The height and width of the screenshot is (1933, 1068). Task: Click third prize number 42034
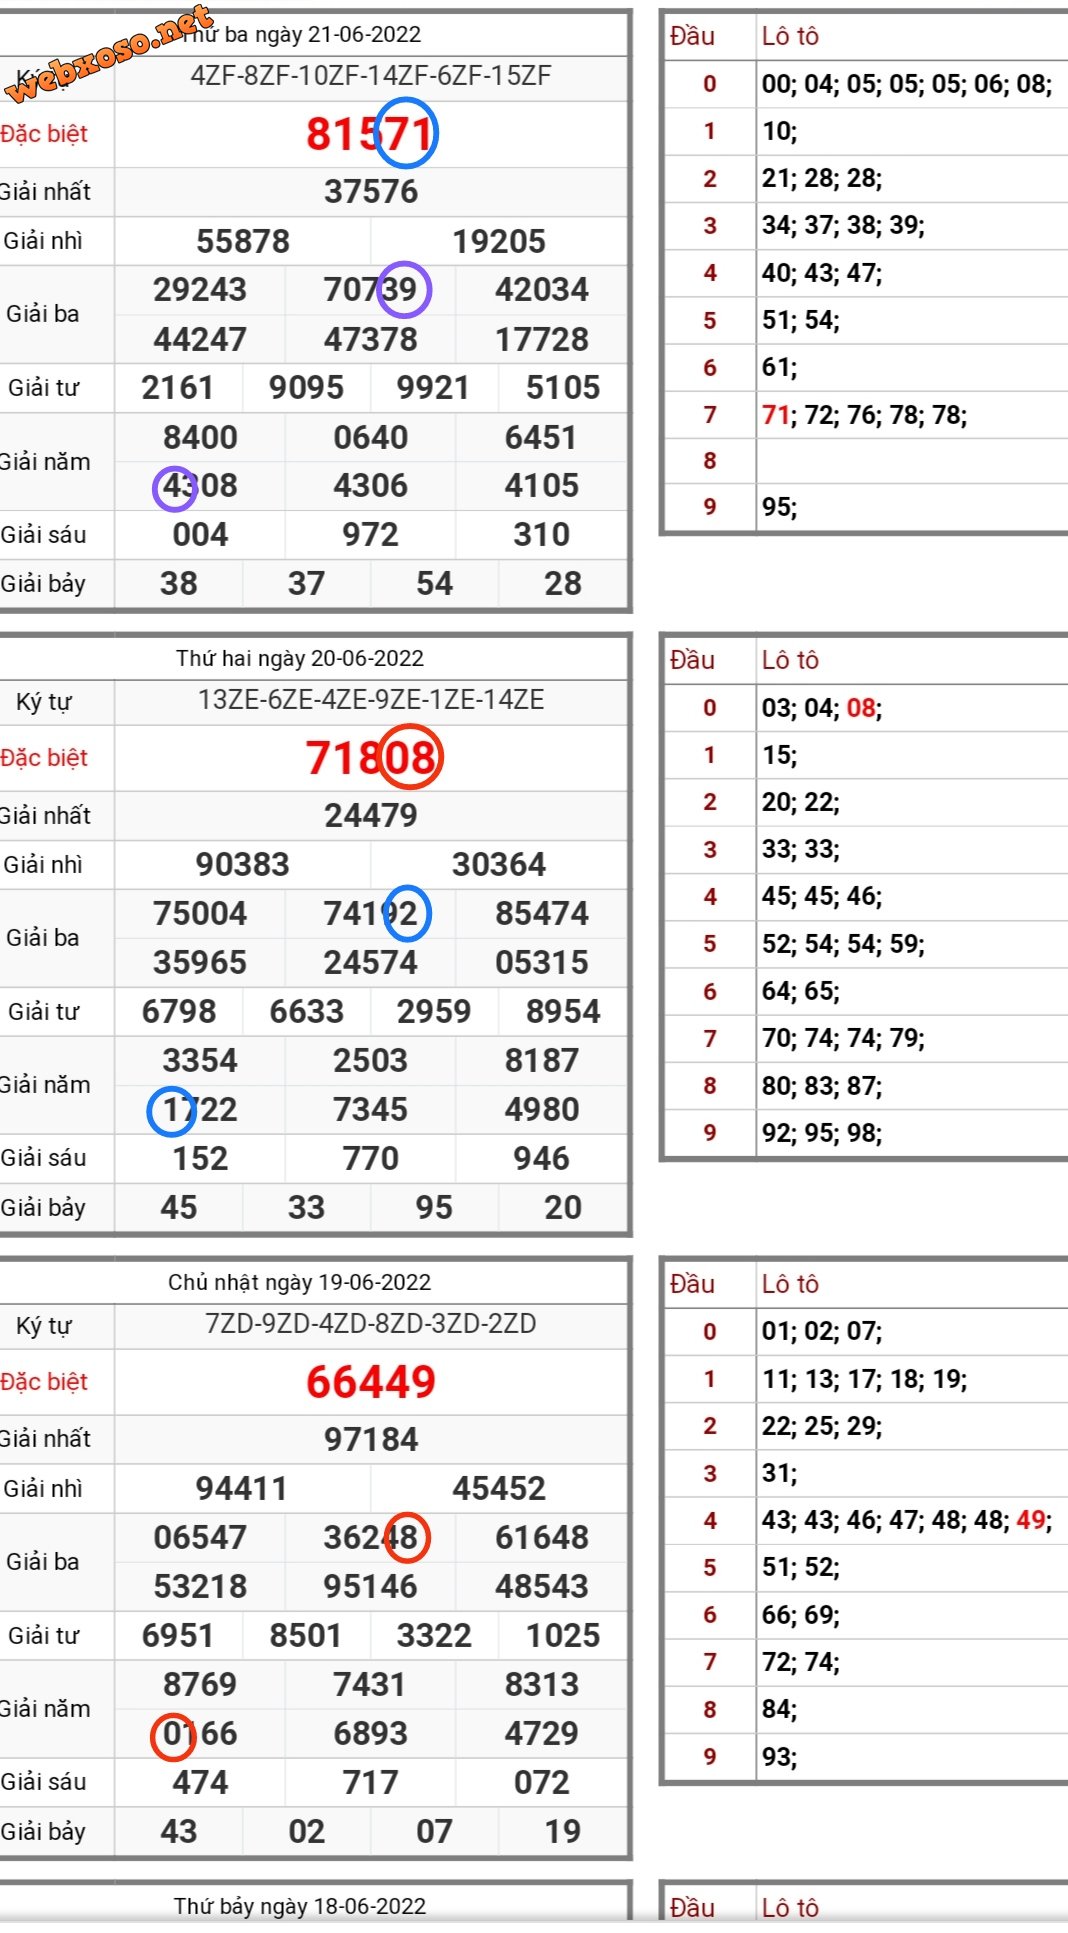pyautogui.click(x=542, y=290)
